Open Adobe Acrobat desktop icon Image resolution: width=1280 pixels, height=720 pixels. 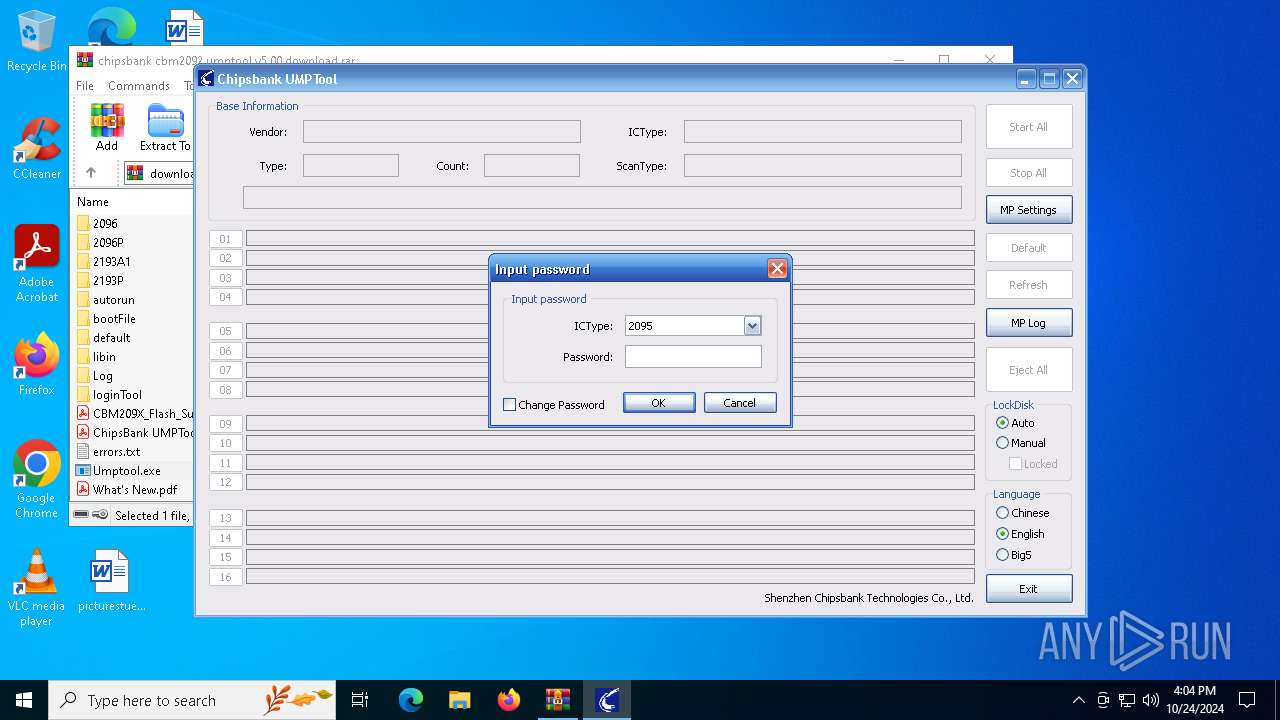pyautogui.click(x=37, y=264)
